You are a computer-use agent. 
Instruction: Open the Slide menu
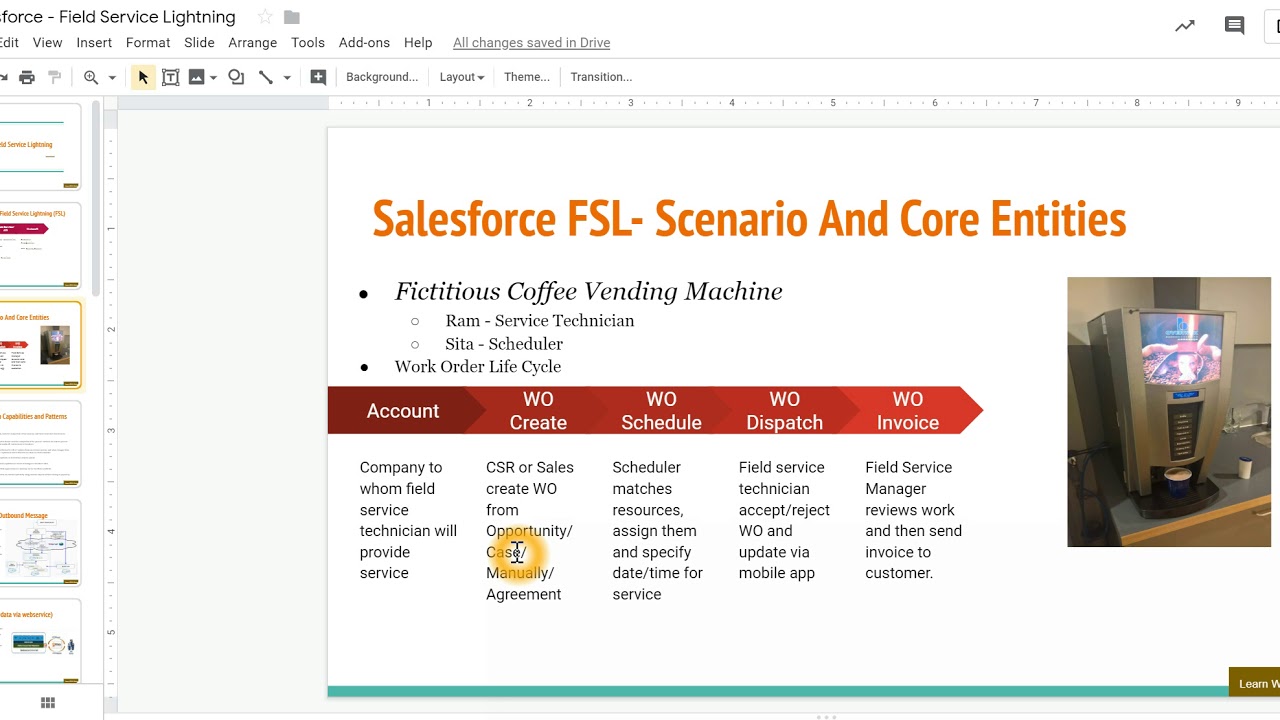coord(199,43)
